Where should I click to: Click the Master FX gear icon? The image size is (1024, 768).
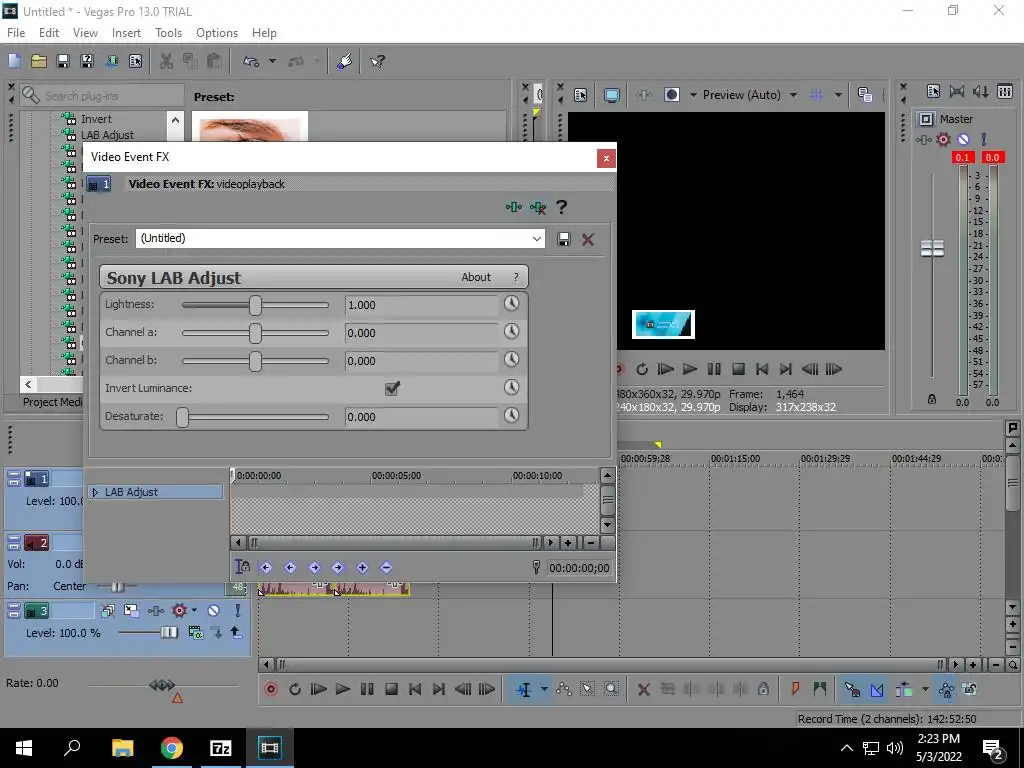[943, 139]
